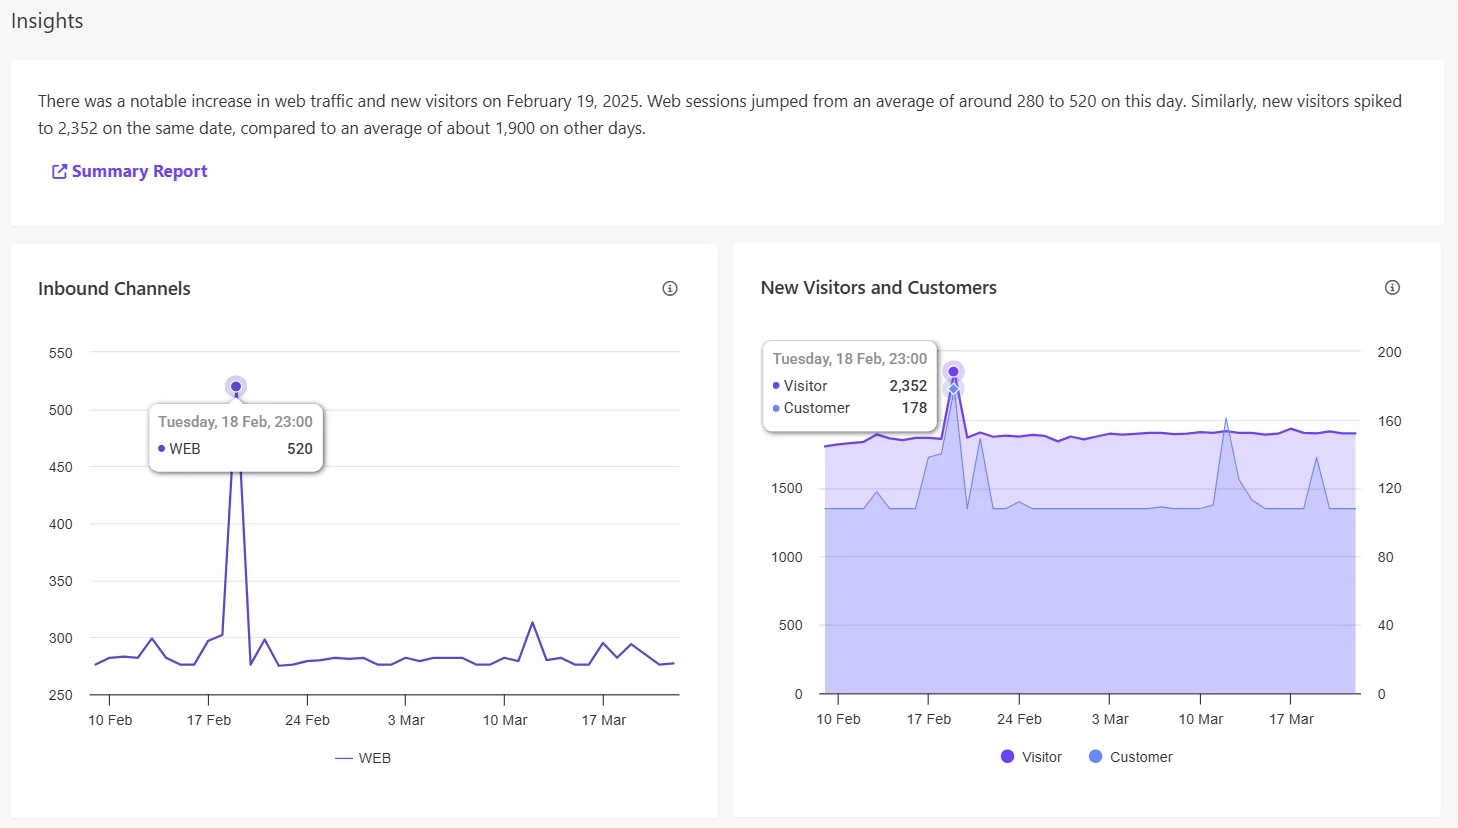Screen dimensions: 1458x828
Task: Toggle the Visitor legend item
Action: pyautogui.click(x=1031, y=757)
